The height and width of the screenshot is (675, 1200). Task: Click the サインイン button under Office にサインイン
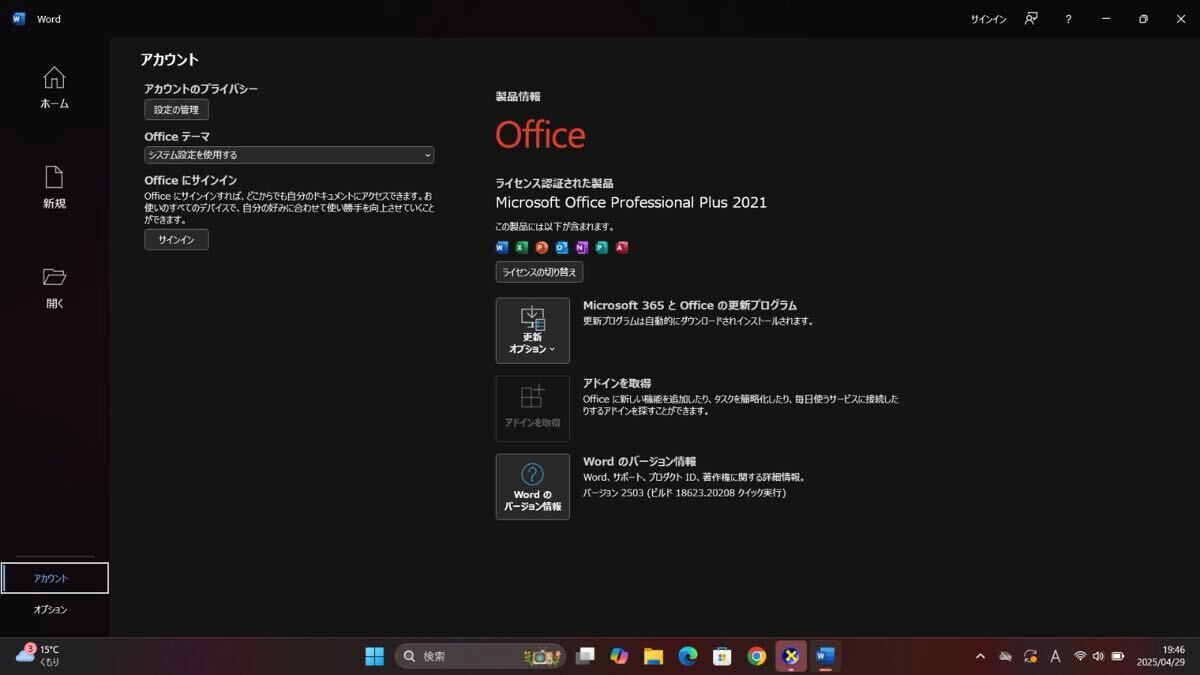pyautogui.click(x=176, y=240)
